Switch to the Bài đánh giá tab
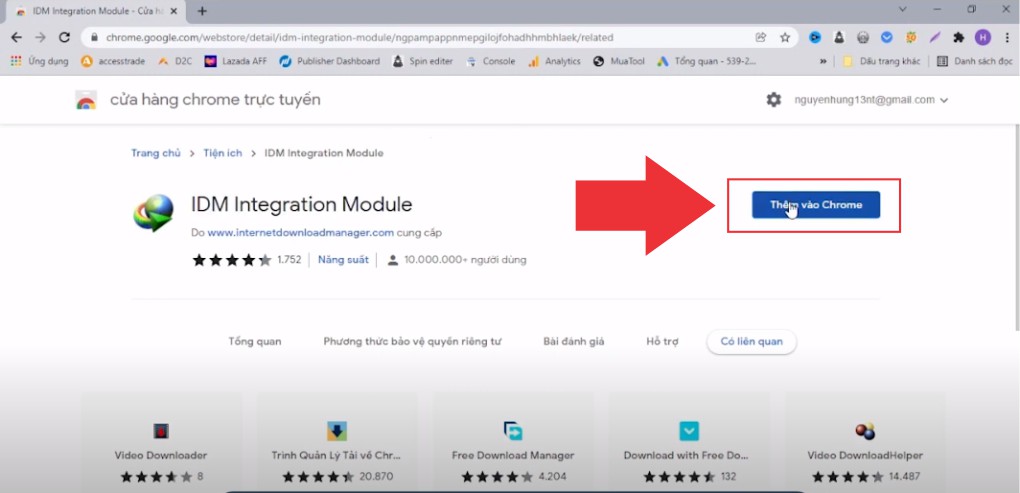Image resolution: width=1020 pixels, height=493 pixels. point(574,341)
